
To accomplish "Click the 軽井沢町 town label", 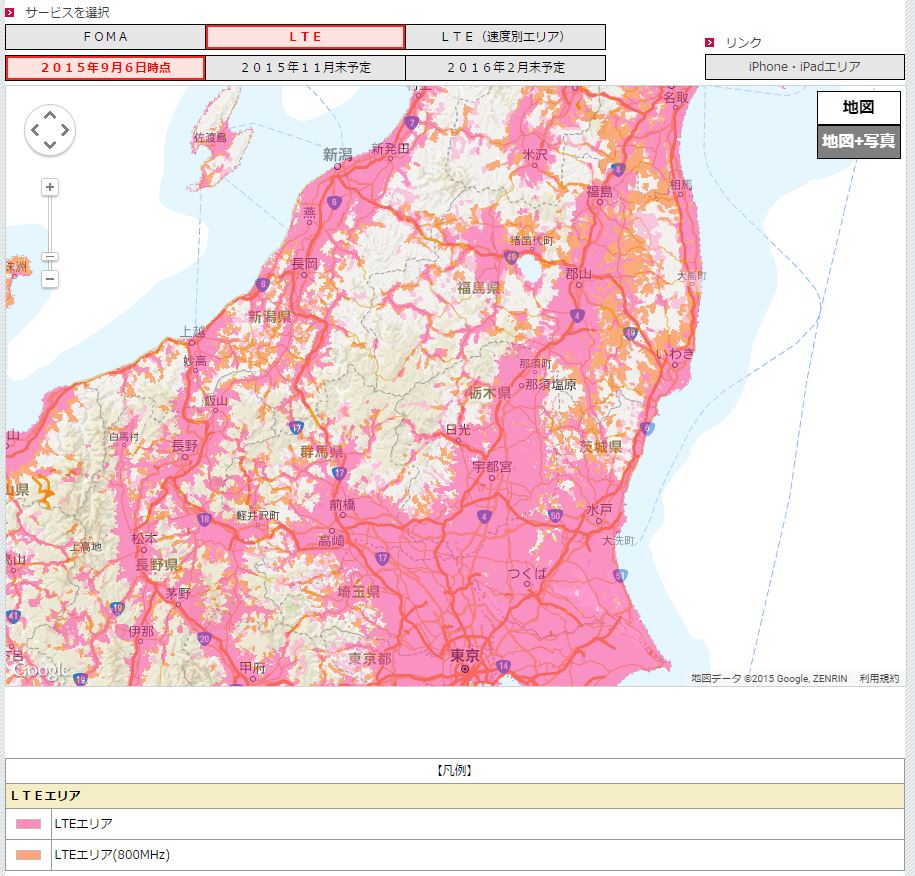I will click(x=258, y=516).
